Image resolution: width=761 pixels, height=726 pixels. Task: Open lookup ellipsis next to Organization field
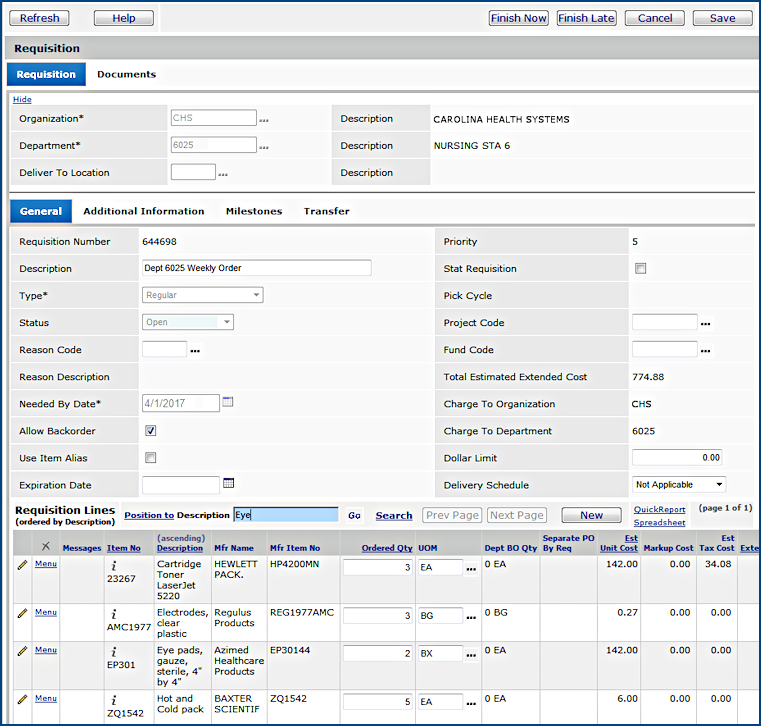point(264,119)
